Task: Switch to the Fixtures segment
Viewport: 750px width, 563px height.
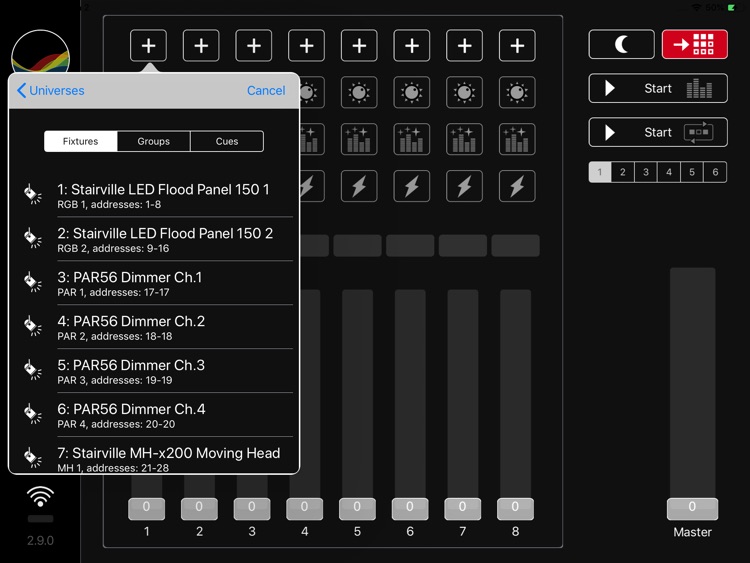Action: pos(80,141)
